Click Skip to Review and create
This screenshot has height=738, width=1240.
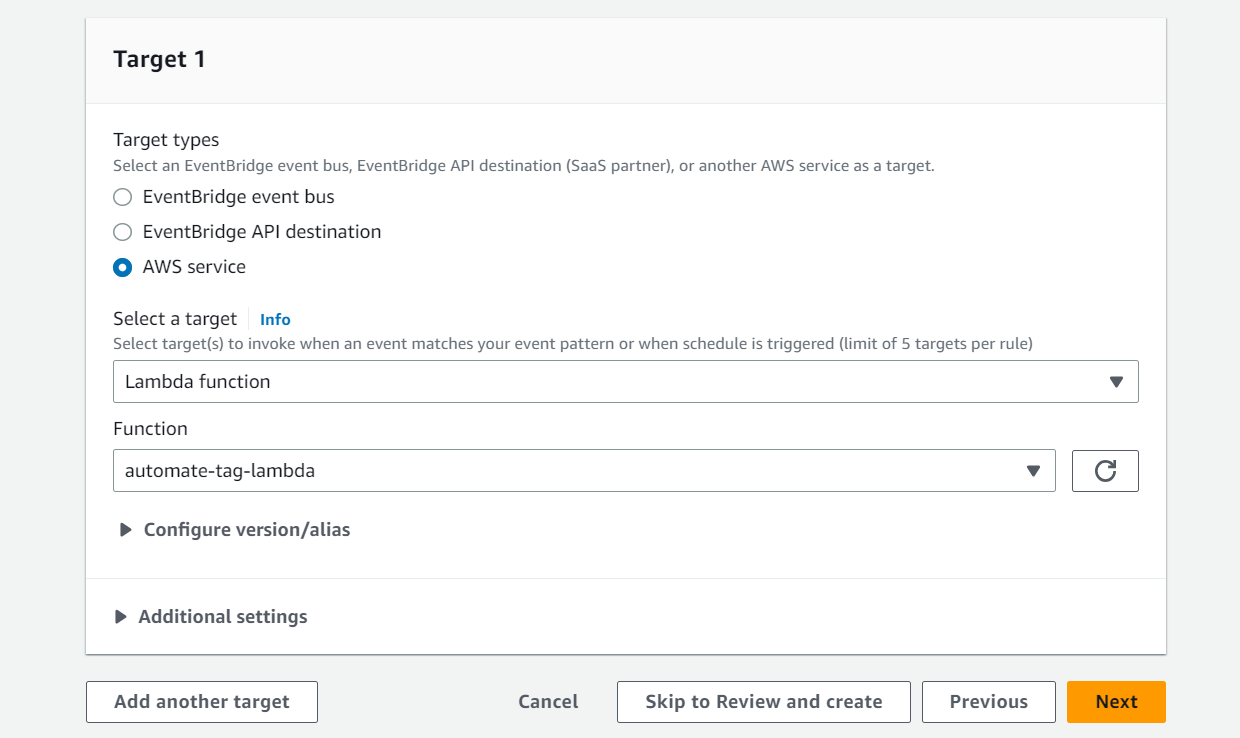point(764,702)
